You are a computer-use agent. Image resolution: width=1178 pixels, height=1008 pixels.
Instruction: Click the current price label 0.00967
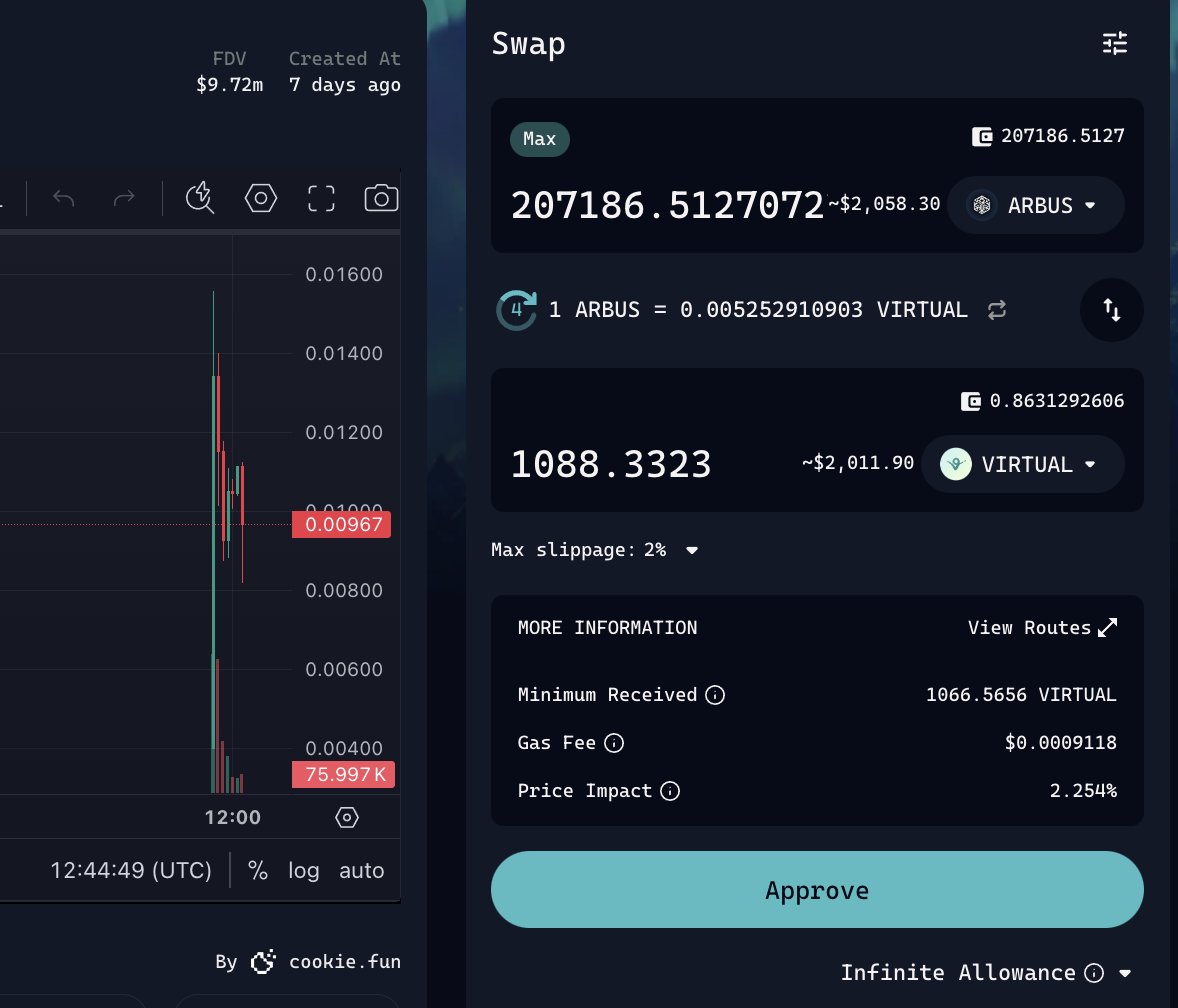342,524
